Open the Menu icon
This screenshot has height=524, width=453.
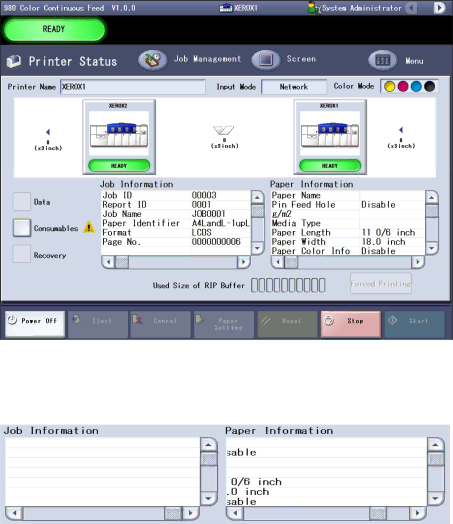(383, 60)
